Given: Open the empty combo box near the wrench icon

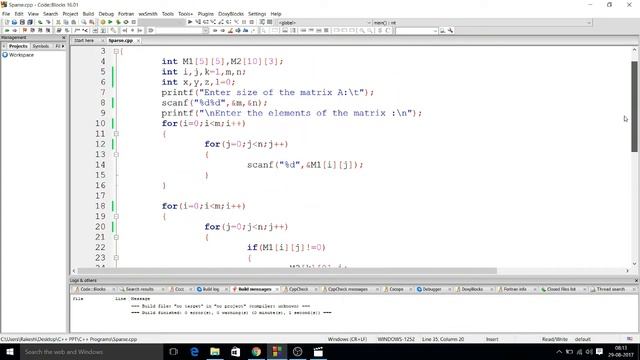Looking at the screenshot, I should coord(417,31).
